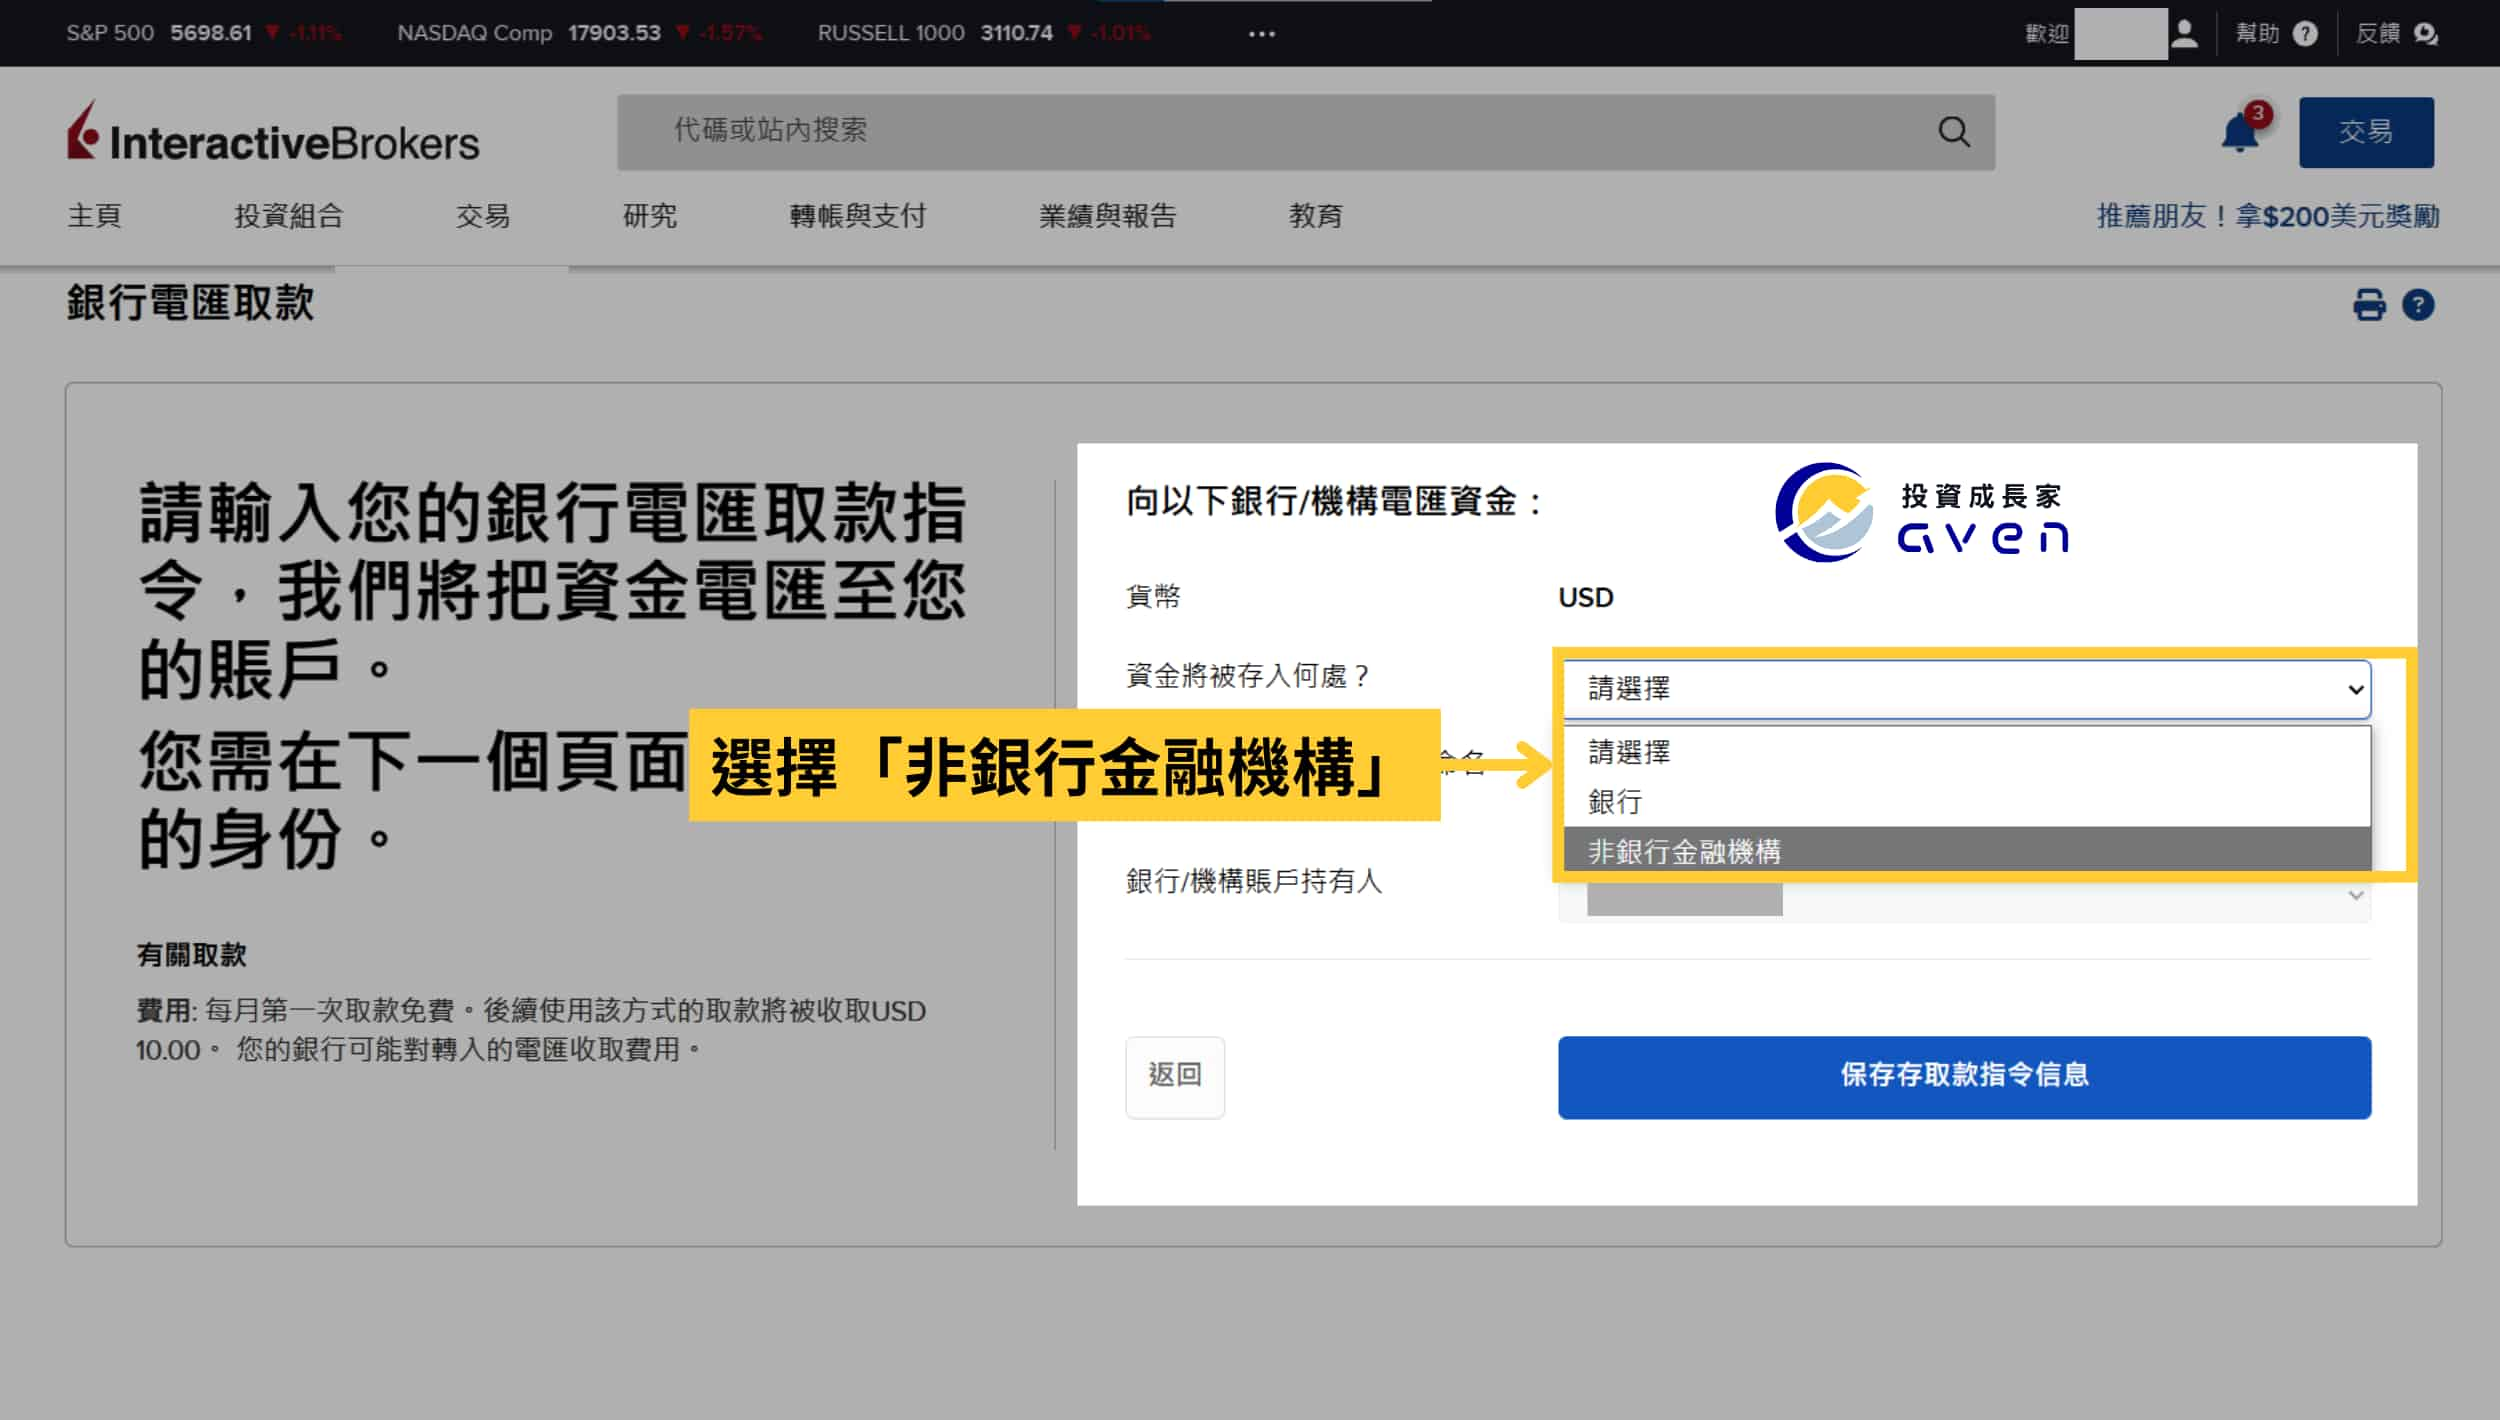The image size is (2500, 1420).
Task: Click the 有關取款 heading
Action: tap(191, 955)
